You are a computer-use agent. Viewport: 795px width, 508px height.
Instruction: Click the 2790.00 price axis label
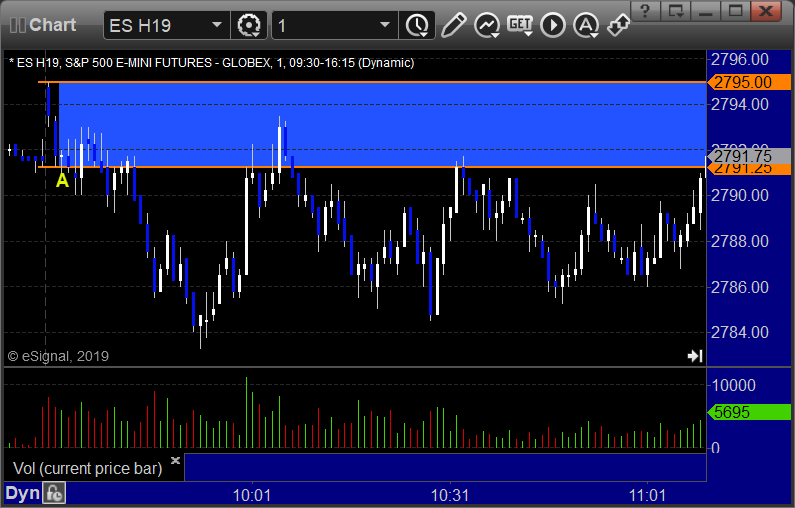(740, 196)
